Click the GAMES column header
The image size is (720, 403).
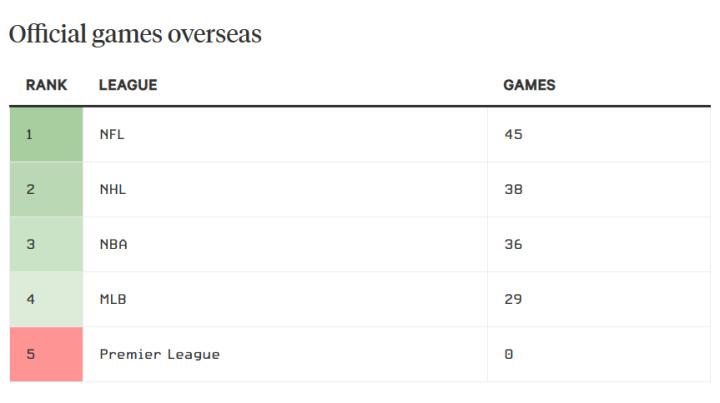pos(529,86)
